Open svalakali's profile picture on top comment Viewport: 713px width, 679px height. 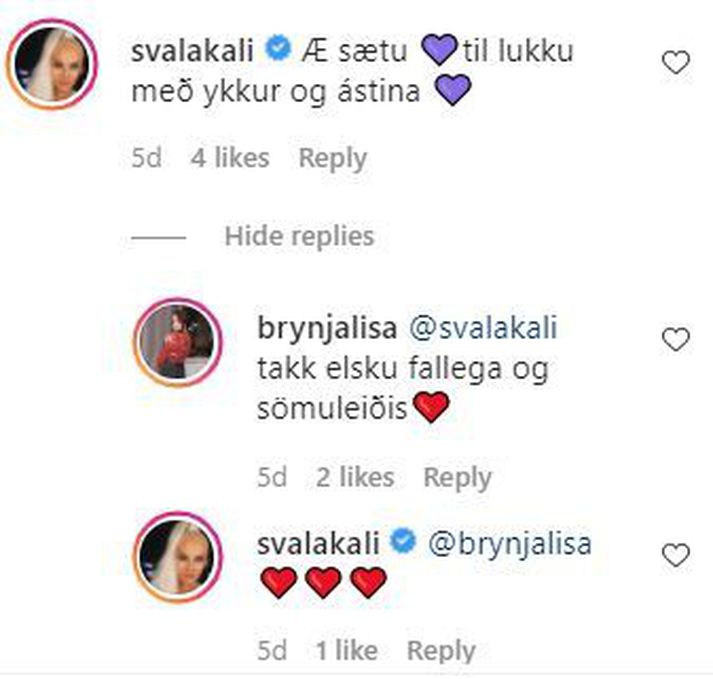click(52, 64)
